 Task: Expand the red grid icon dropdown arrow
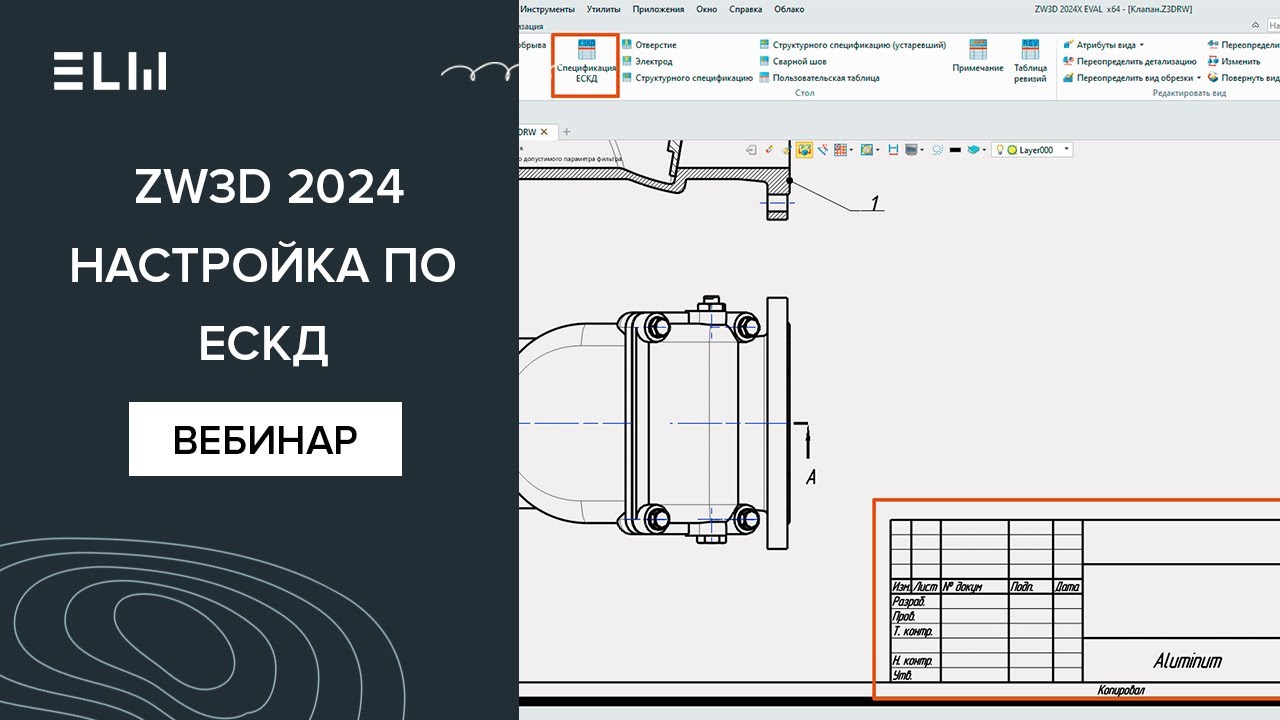point(851,150)
